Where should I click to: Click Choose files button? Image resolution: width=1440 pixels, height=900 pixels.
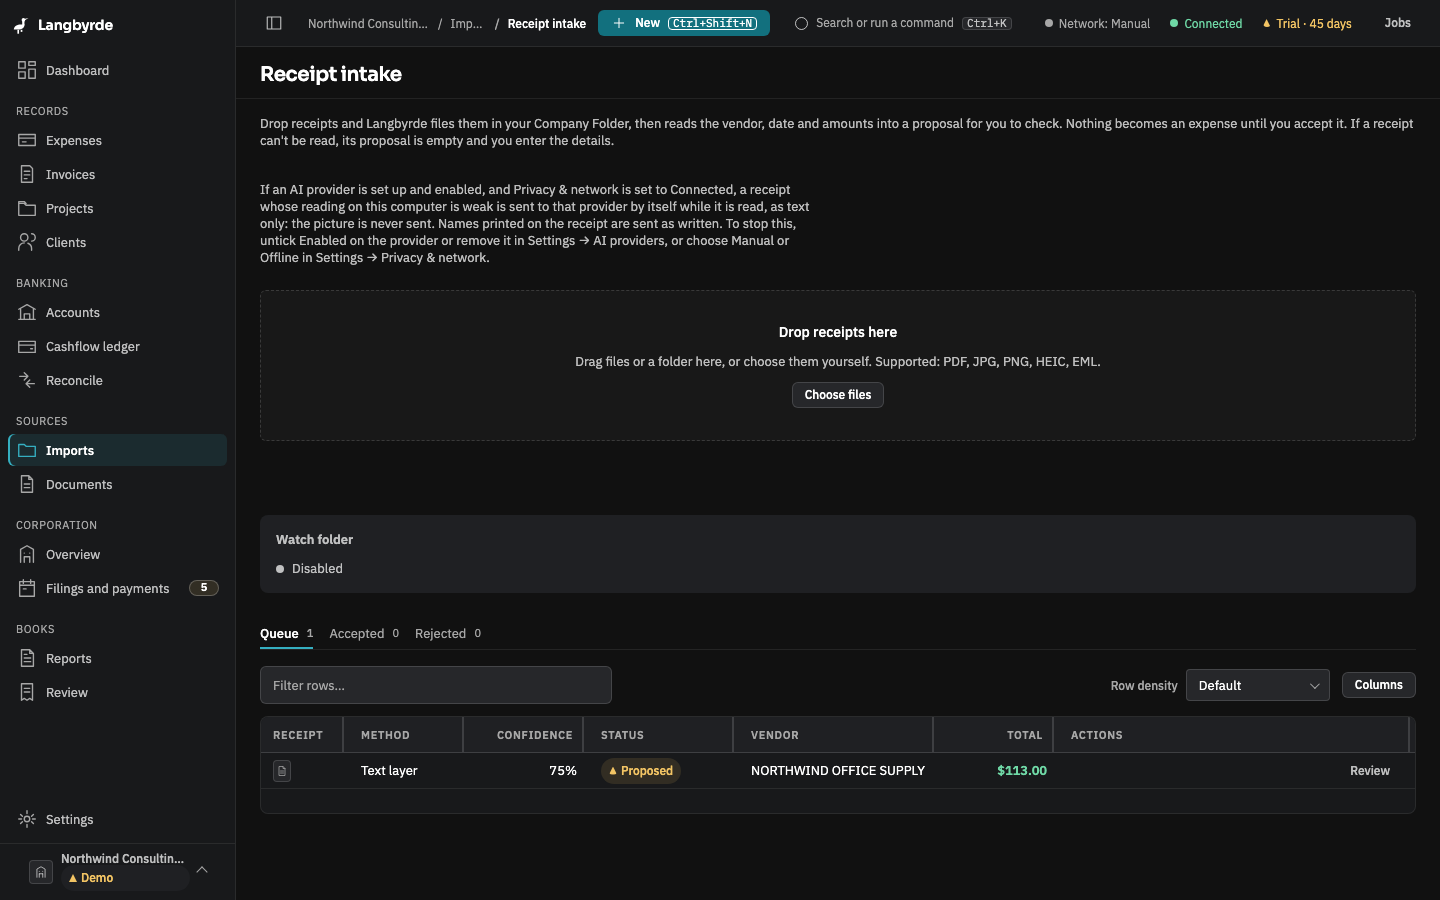[838, 395]
